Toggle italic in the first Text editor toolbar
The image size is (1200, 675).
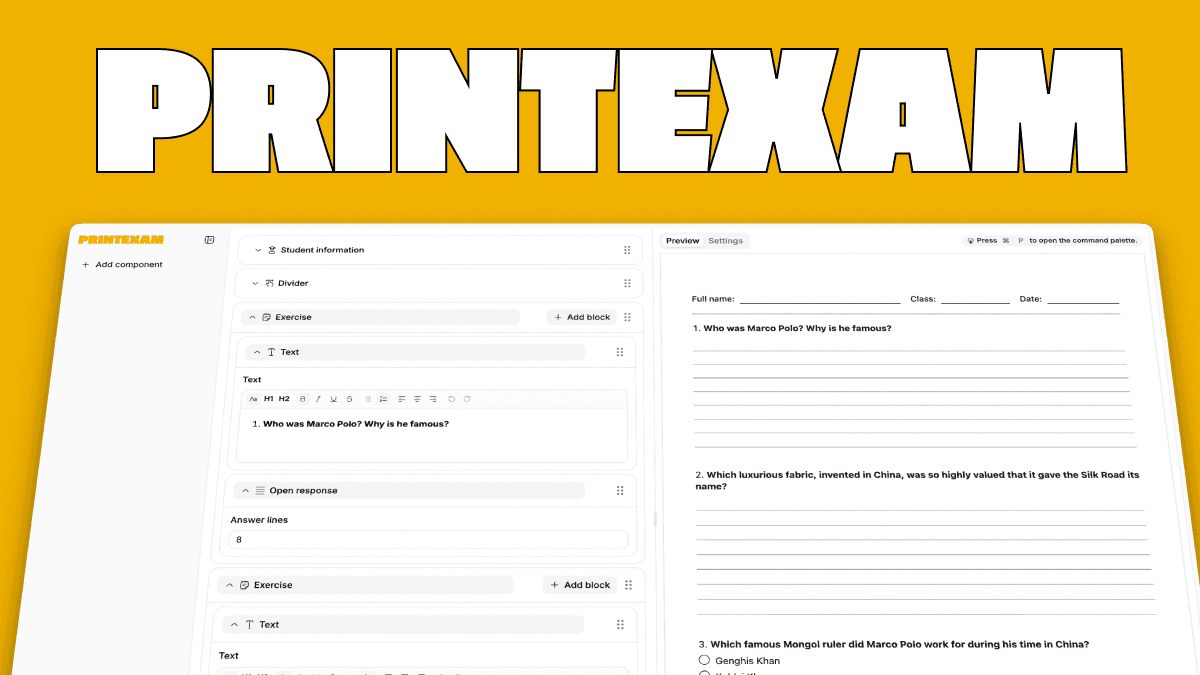click(x=318, y=399)
